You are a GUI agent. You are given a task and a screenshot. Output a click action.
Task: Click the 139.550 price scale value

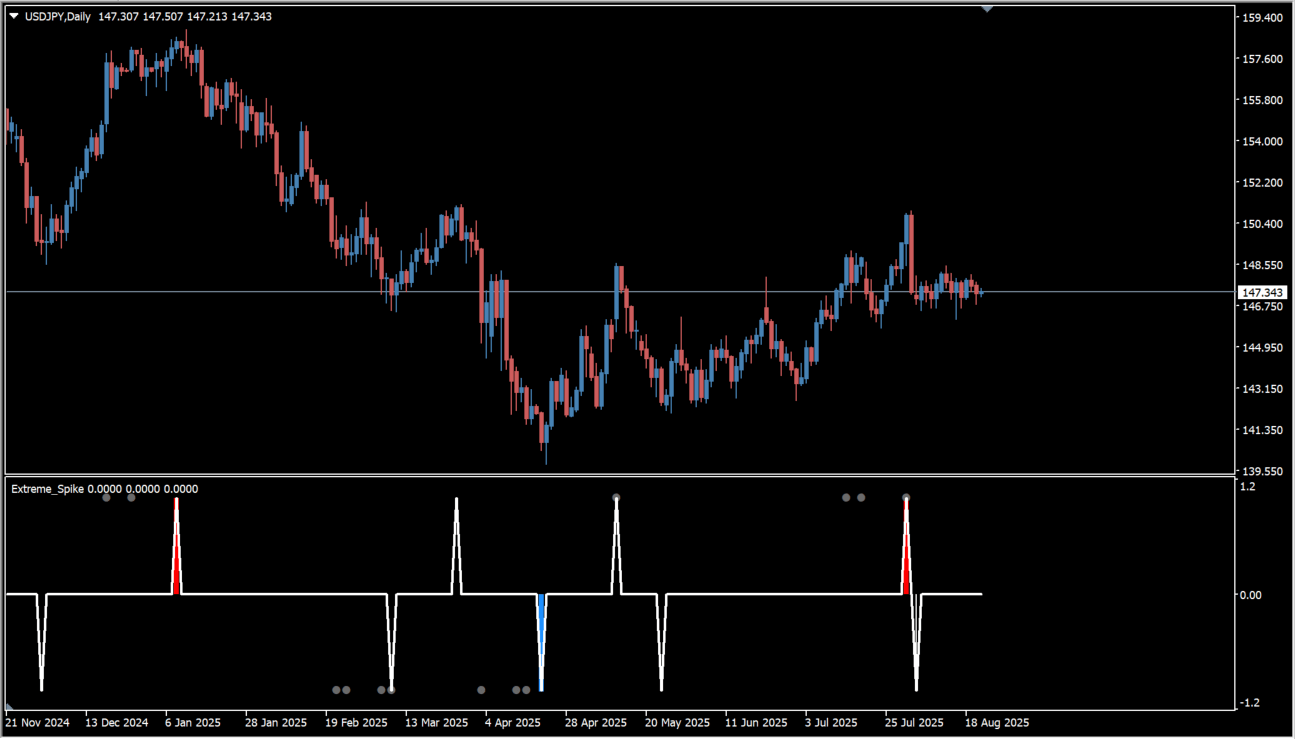[x=1262, y=470]
